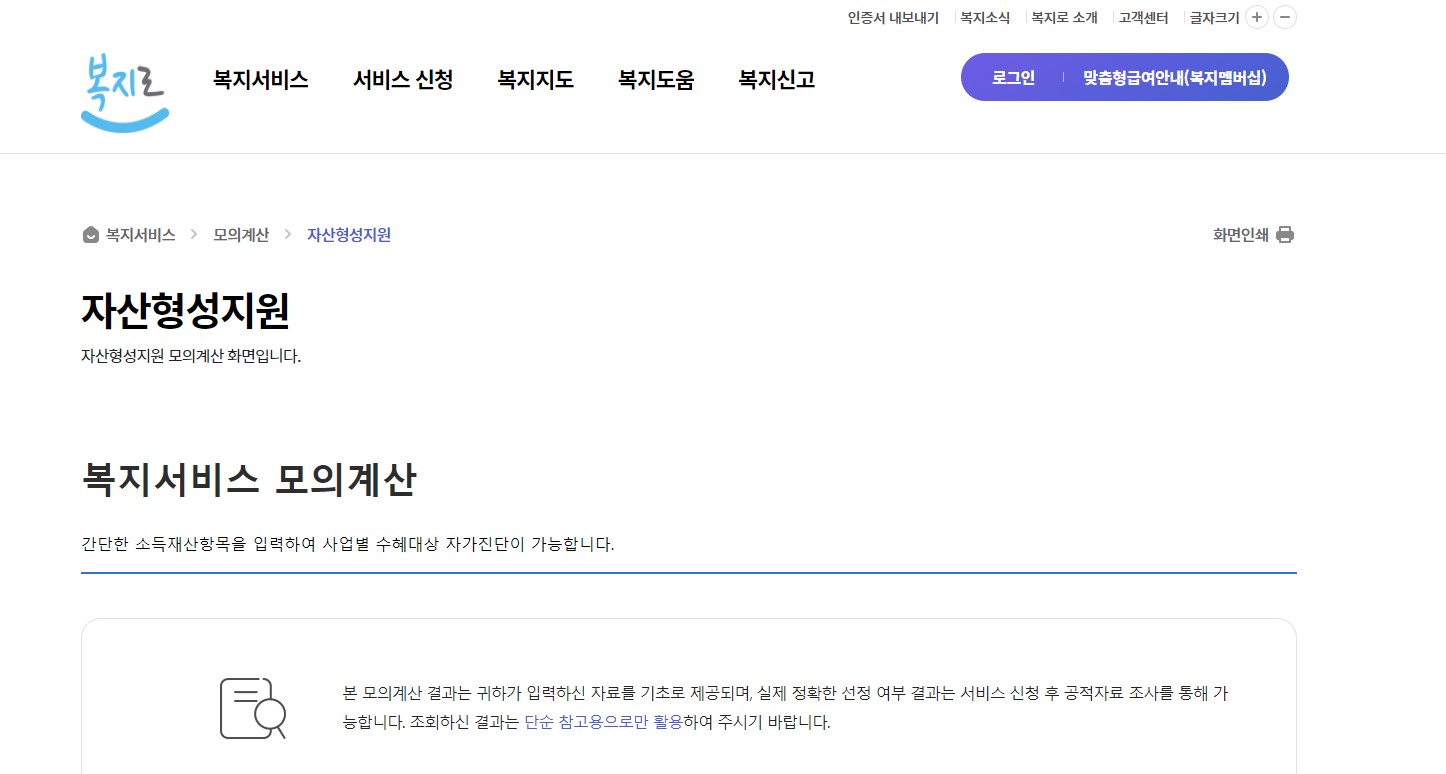1446x774 pixels.
Task: Select 복지신고 in the navigation bar
Action: (776, 80)
